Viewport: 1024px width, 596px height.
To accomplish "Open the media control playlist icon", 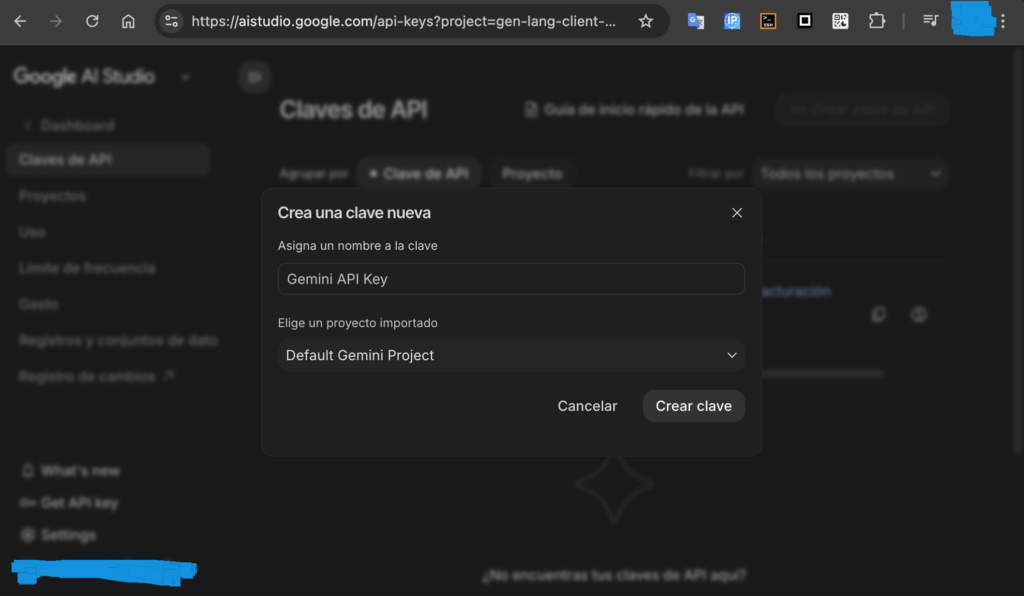I will point(931,21).
